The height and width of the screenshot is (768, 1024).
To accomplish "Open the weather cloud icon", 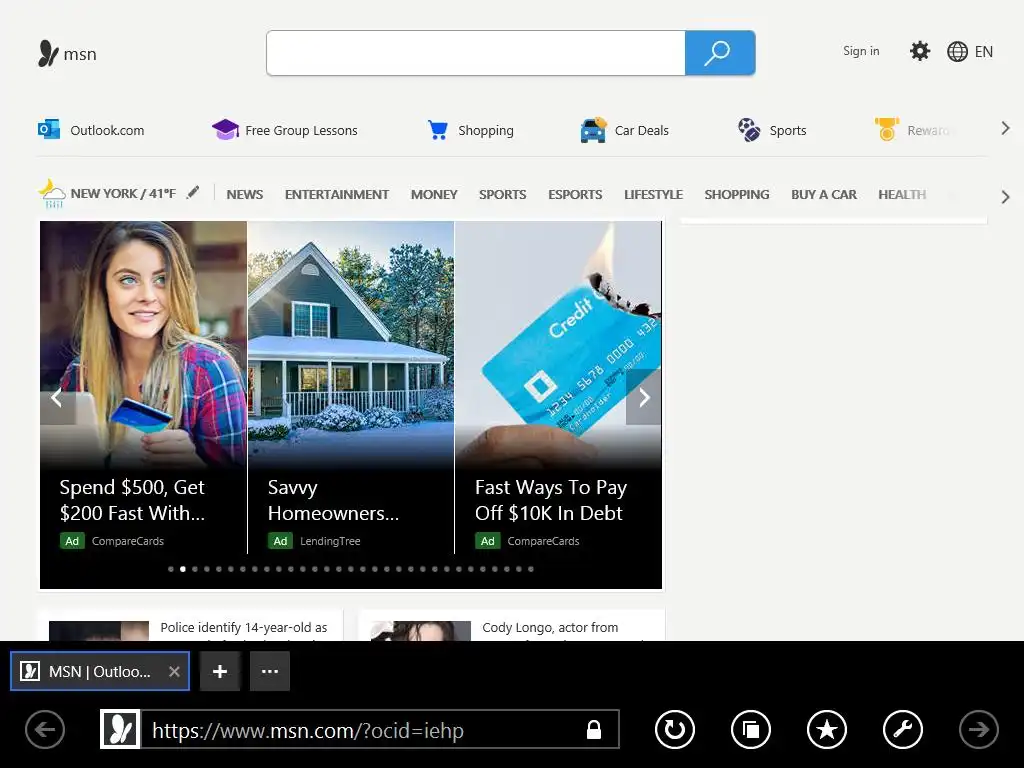I will pyautogui.click(x=52, y=194).
